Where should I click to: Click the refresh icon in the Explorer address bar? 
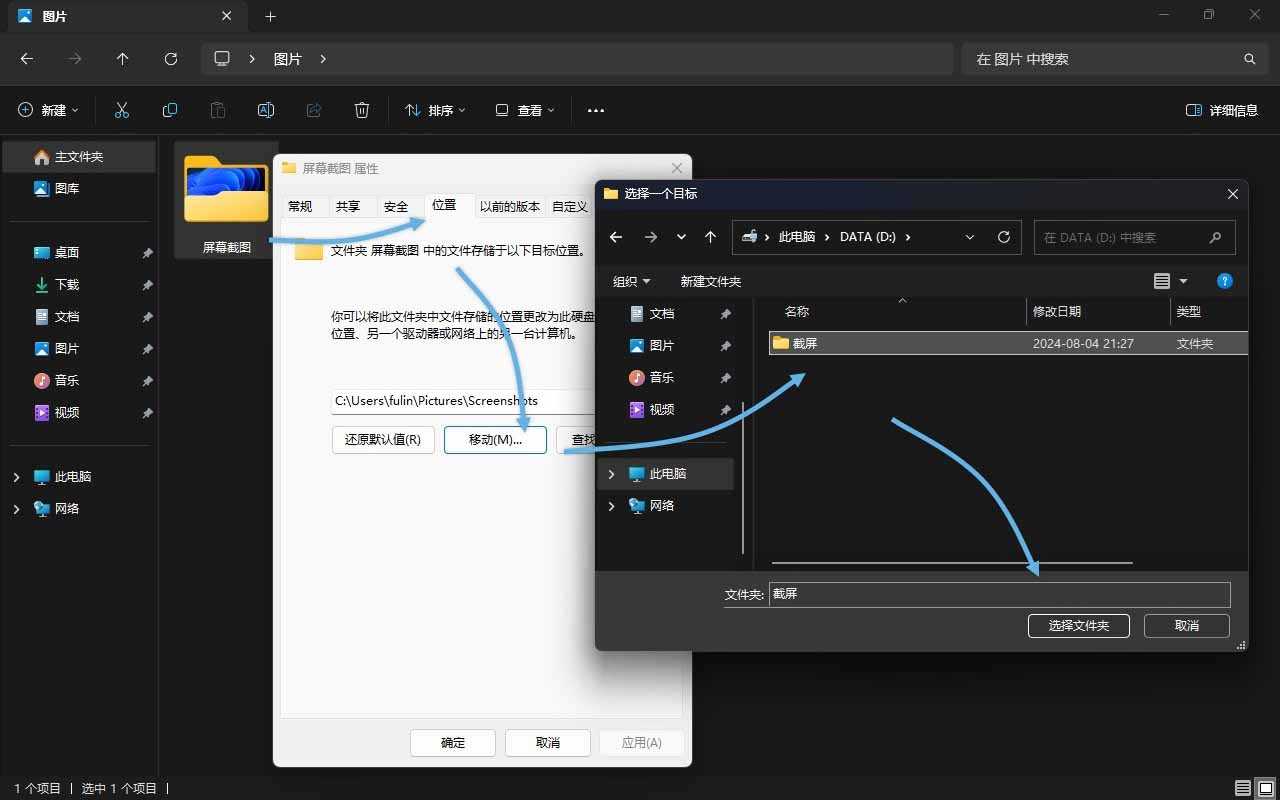[170, 59]
